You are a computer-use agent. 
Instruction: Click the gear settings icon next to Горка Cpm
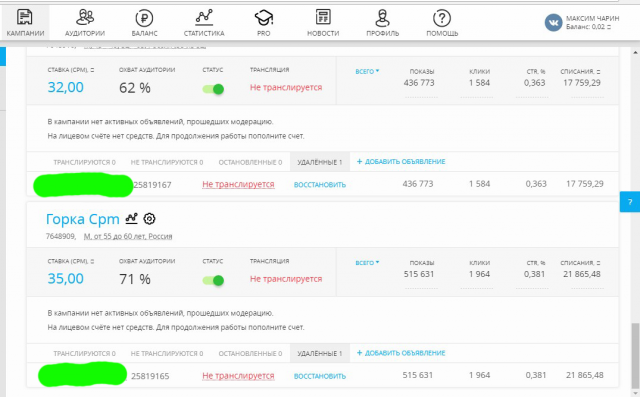coord(149,219)
